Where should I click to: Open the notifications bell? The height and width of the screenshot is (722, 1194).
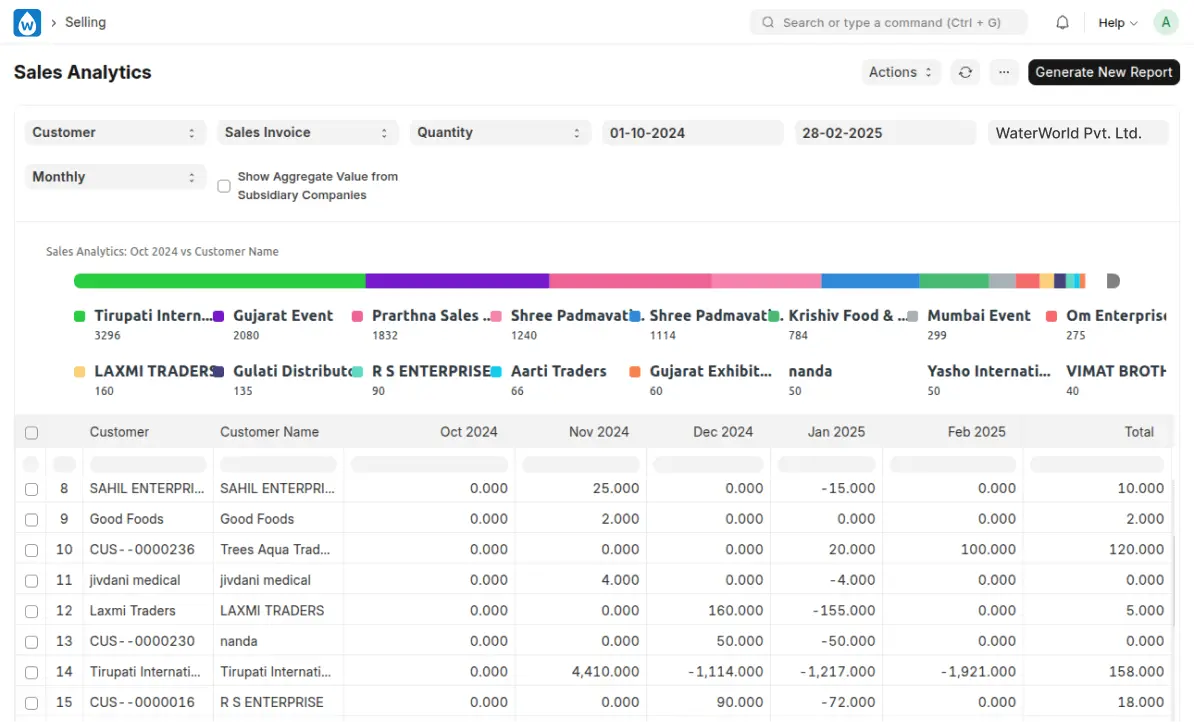(1062, 22)
